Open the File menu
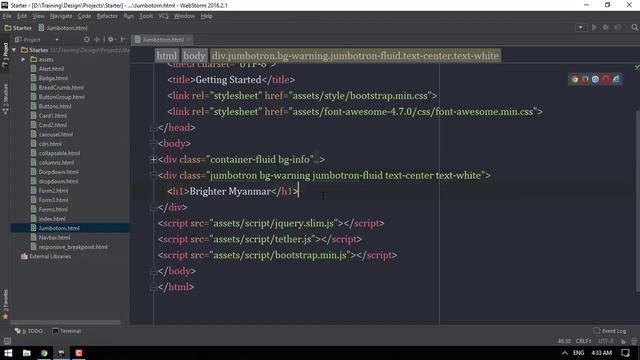This screenshot has width=640, height=360. [7, 16]
